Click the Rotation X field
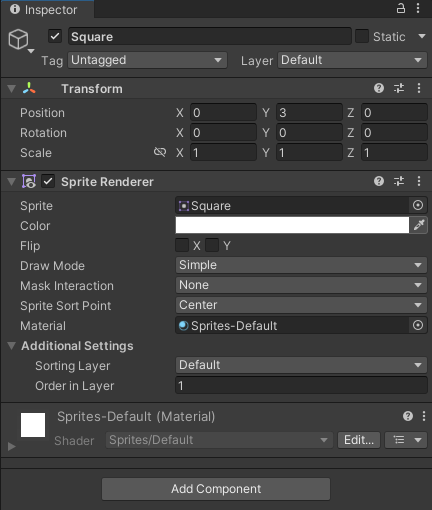The image size is (432, 510). point(223,133)
